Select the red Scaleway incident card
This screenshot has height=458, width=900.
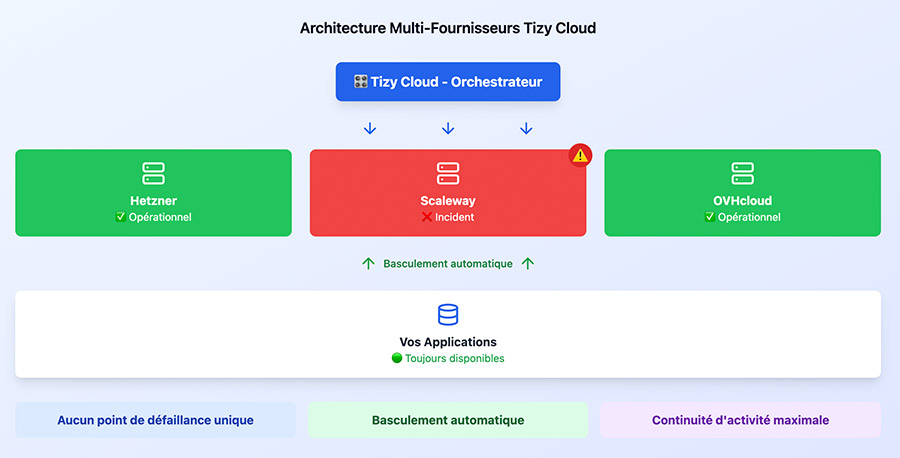(448, 193)
